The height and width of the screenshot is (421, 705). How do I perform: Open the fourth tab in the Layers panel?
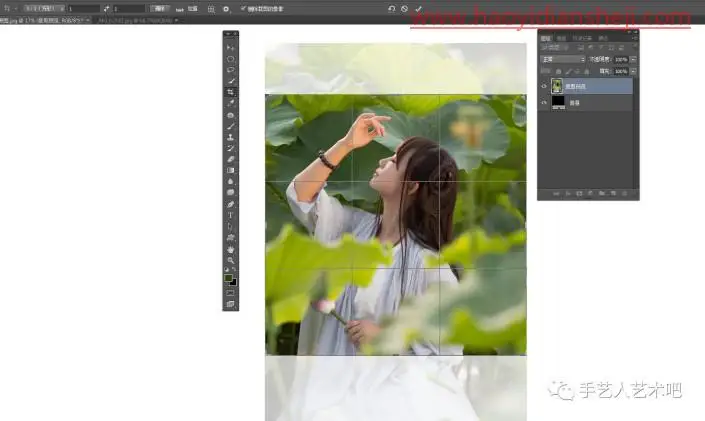[x=603, y=38]
